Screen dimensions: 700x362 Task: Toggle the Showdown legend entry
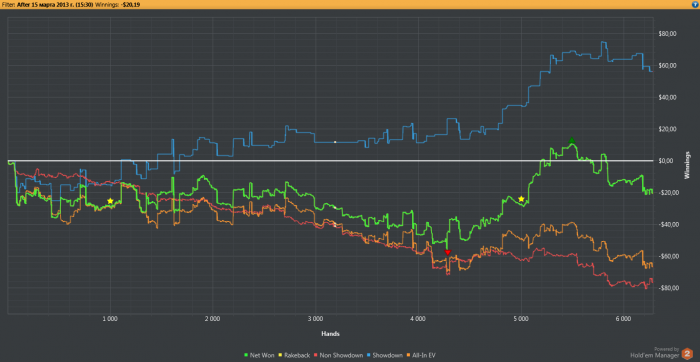coord(386,355)
